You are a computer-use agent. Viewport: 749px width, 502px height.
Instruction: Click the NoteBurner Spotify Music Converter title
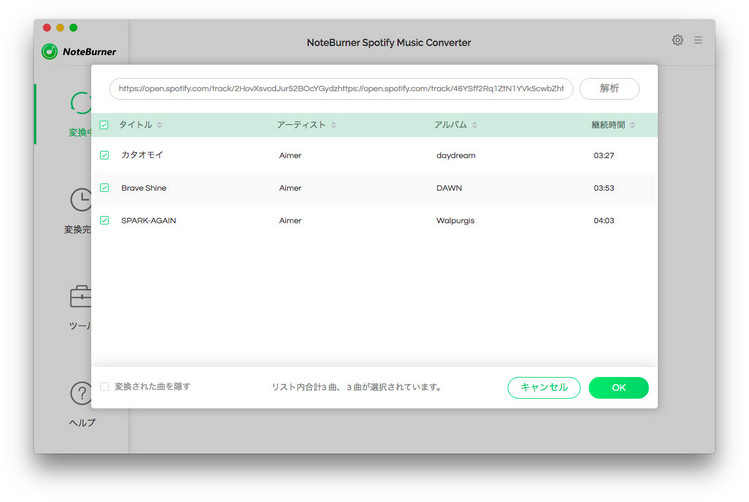pyautogui.click(x=389, y=43)
